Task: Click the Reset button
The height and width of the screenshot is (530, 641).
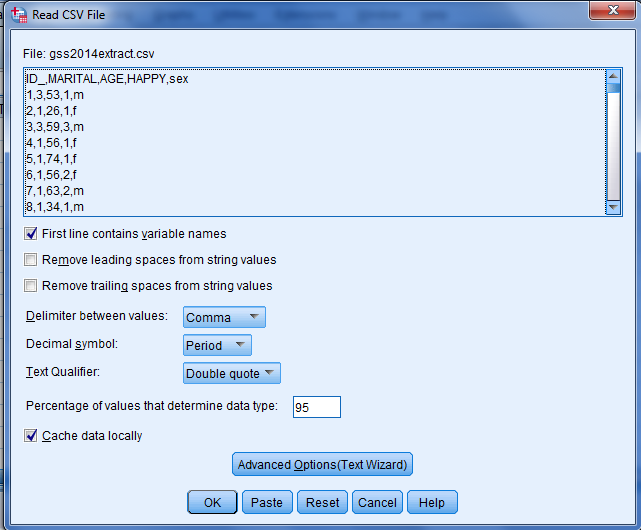Action: pos(323,502)
